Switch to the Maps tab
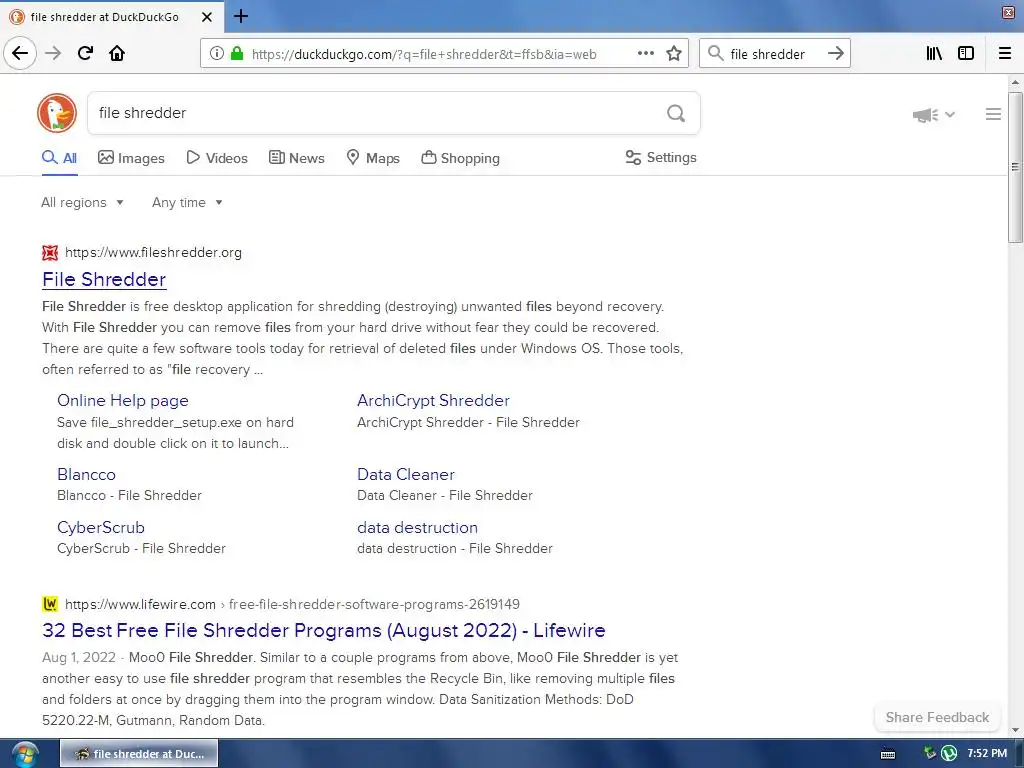Viewport: 1024px width, 768px height. pos(372,158)
